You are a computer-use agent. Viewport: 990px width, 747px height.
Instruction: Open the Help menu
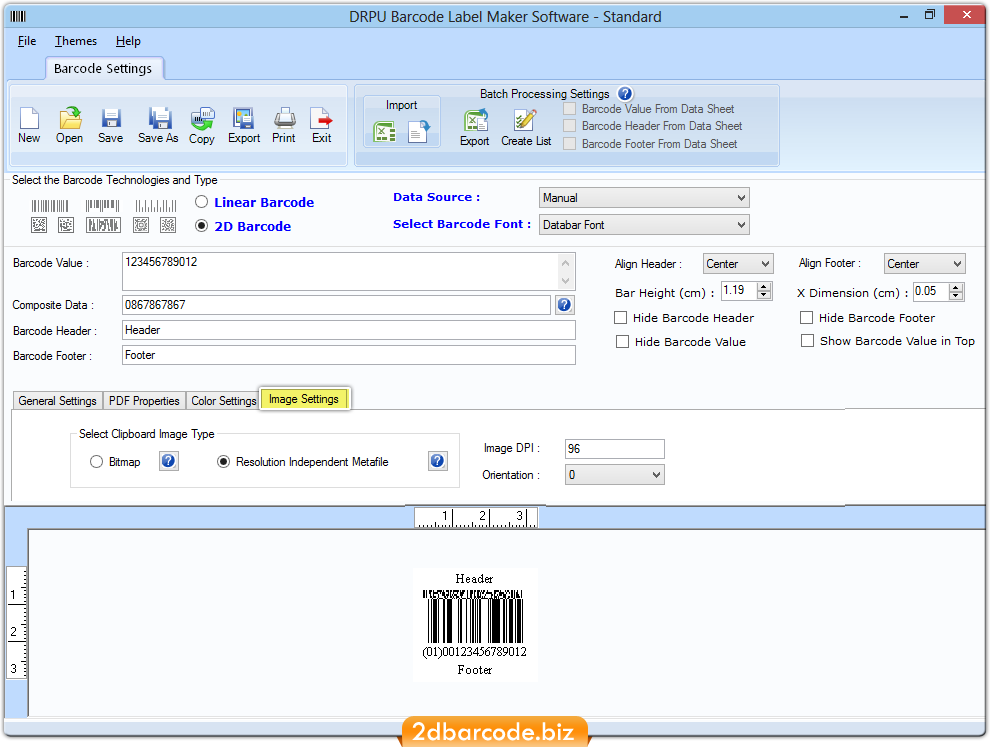click(128, 41)
